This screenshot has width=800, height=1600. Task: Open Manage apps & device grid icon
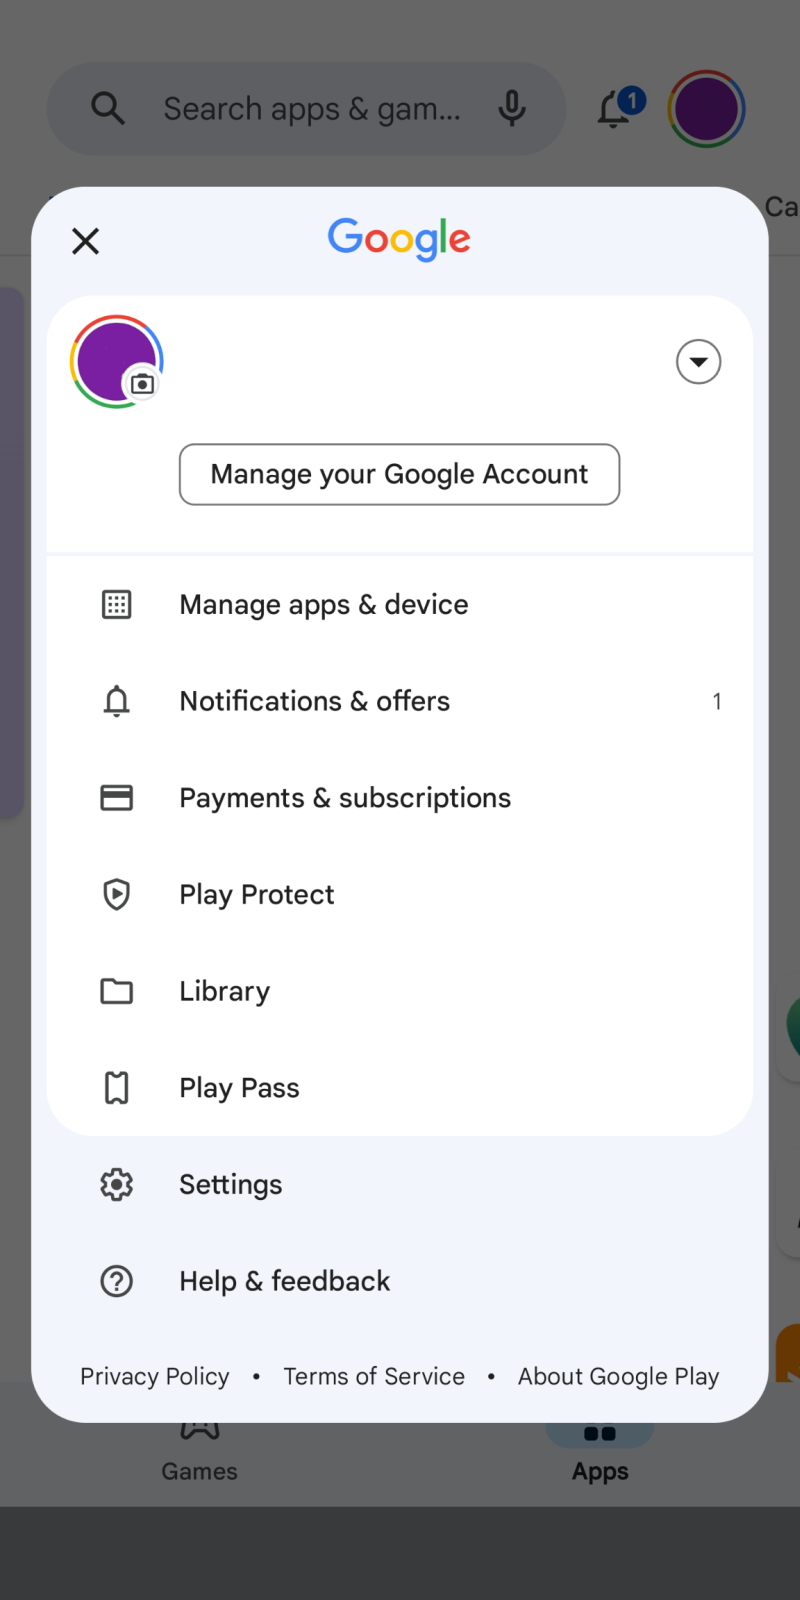[117, 604]
